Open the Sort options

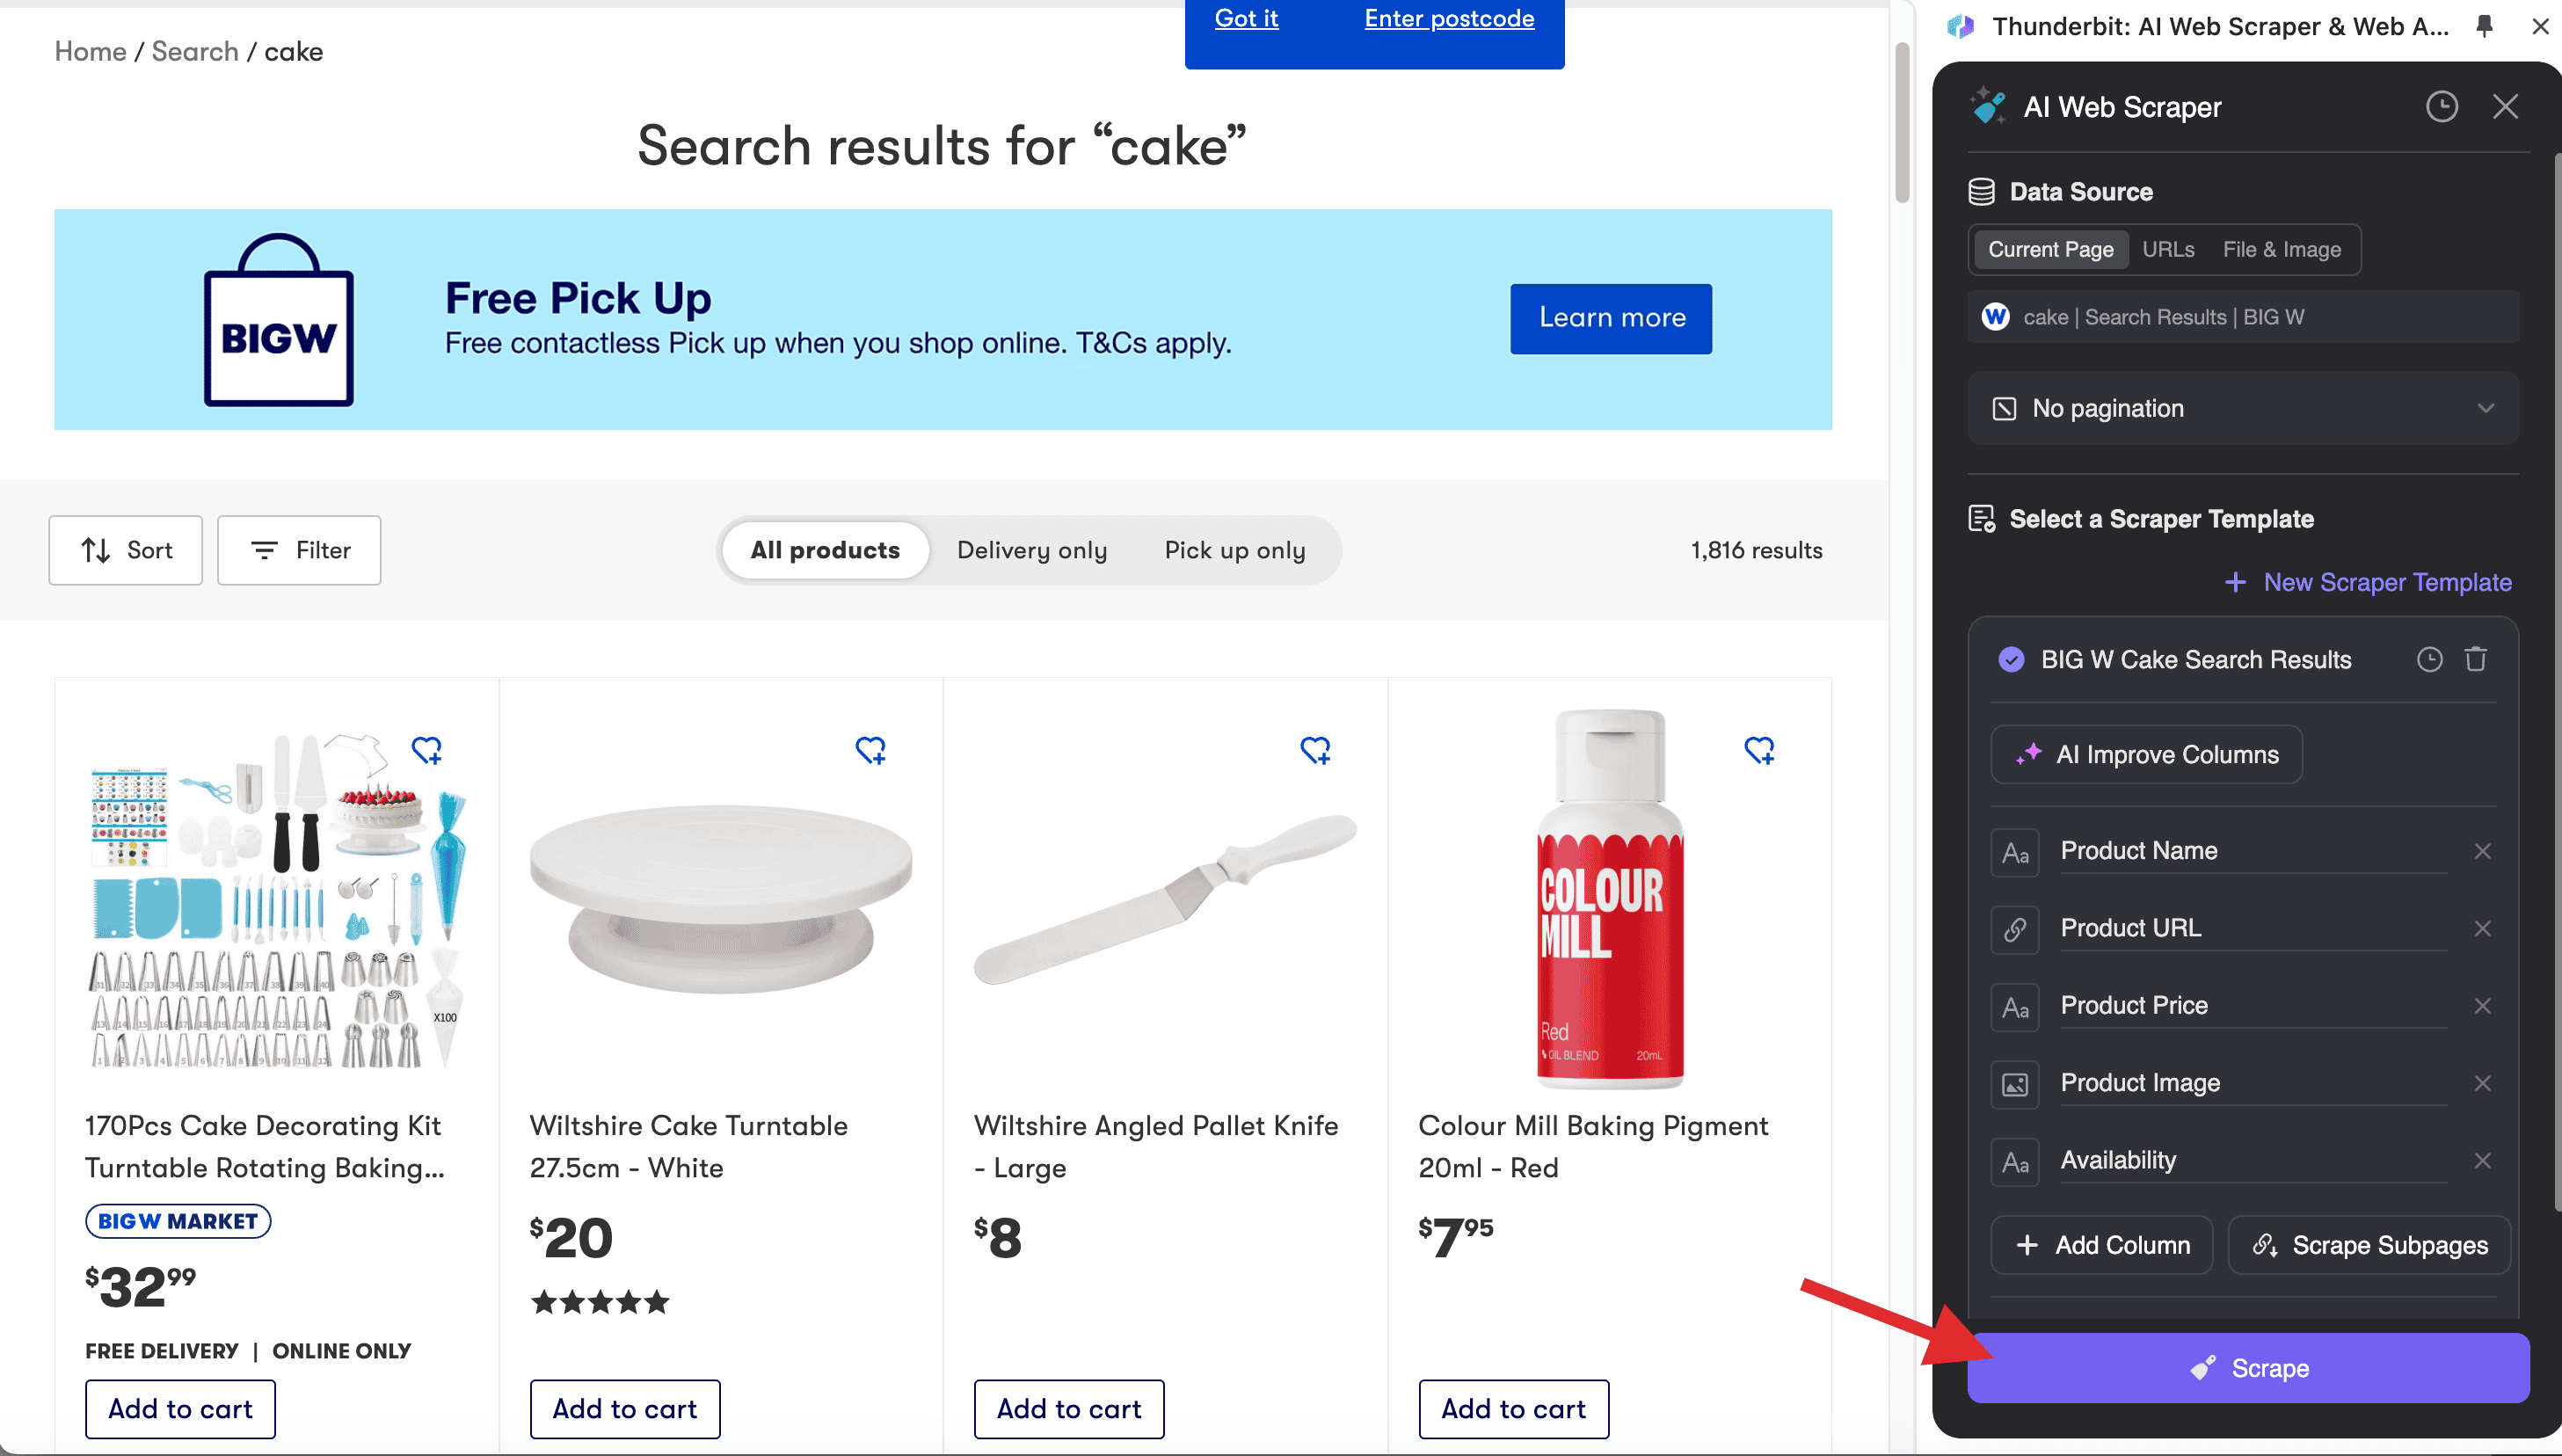pyautogui.click(x=126, y=550)
